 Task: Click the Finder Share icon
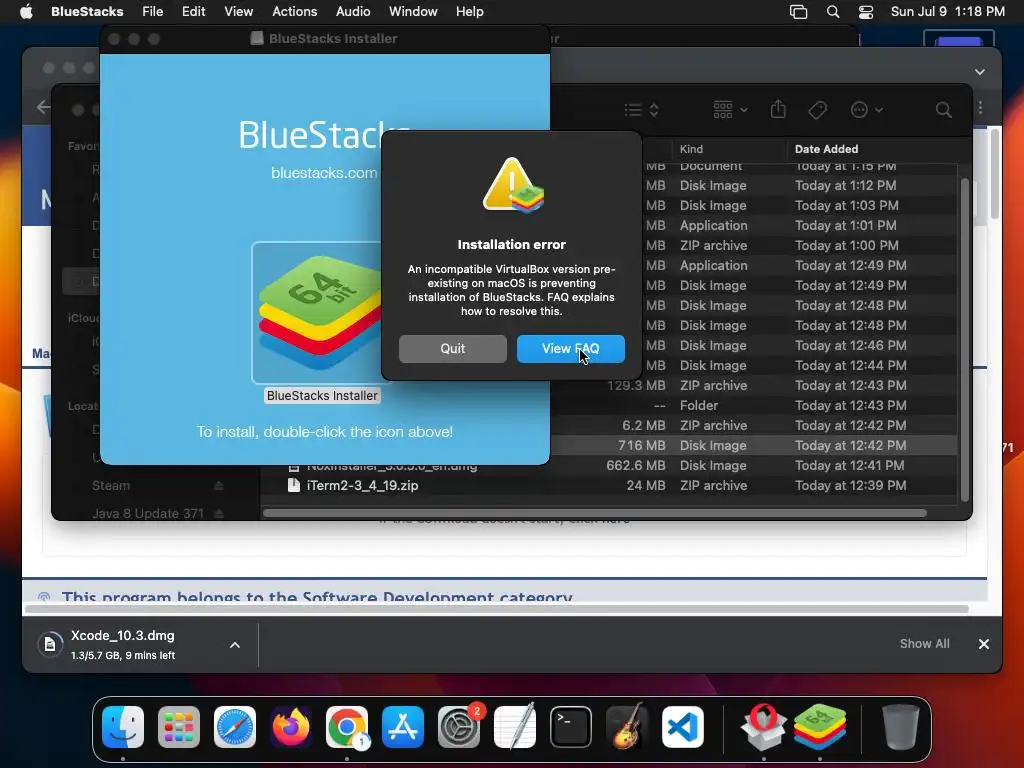click(x=778, y=109)
